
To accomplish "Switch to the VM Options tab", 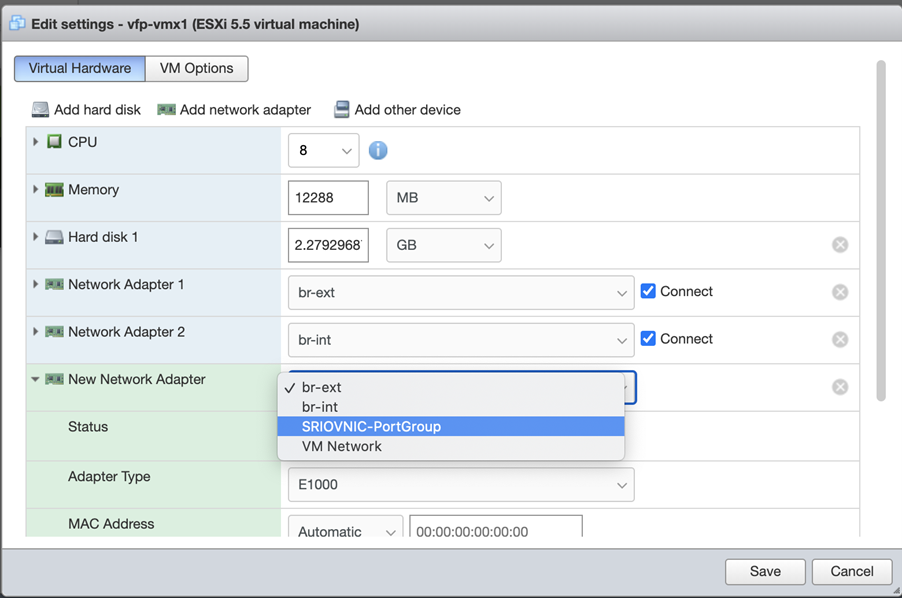I will [196, 68].
